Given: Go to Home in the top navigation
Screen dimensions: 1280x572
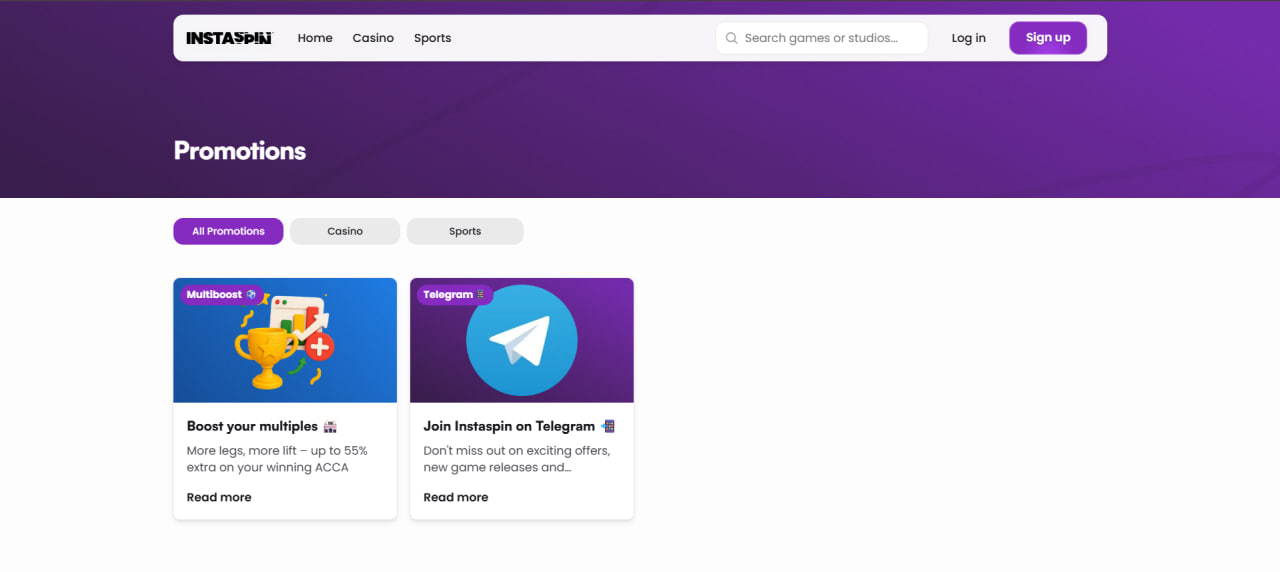Looking at the screenshot, I should [x=315, y=38].
